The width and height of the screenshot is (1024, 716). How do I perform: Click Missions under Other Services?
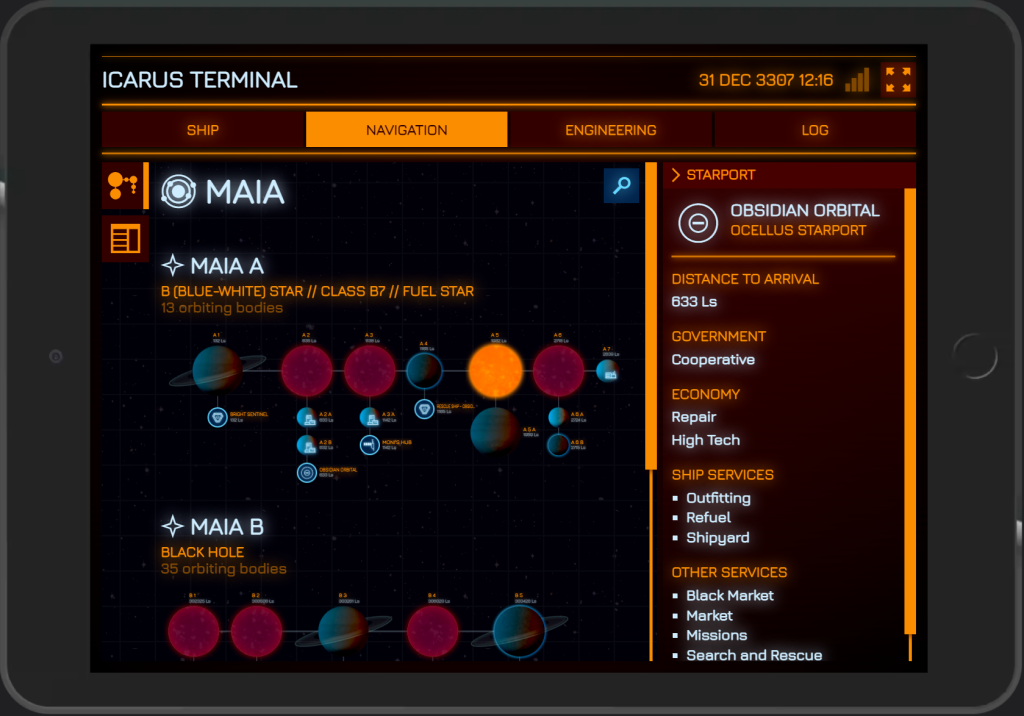(x=716, y=635)
